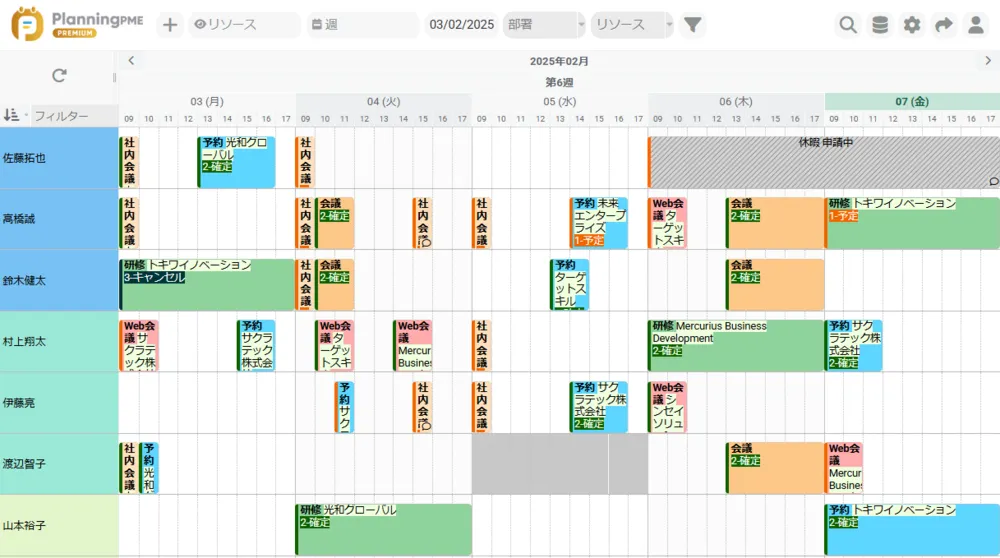The width and height of the screenshot is (1000, 558).
Task: Select resource 佐藤拓也
Action: tap(59, 158)
